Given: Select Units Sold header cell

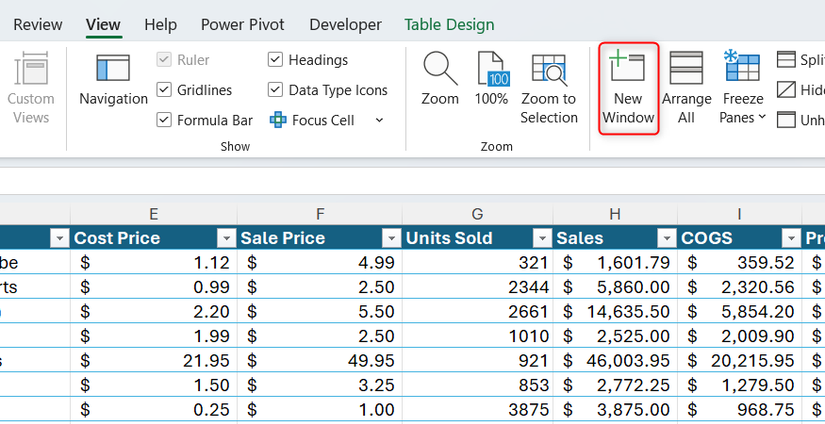Looking at the screenshot, I should [x=478, y=238].
